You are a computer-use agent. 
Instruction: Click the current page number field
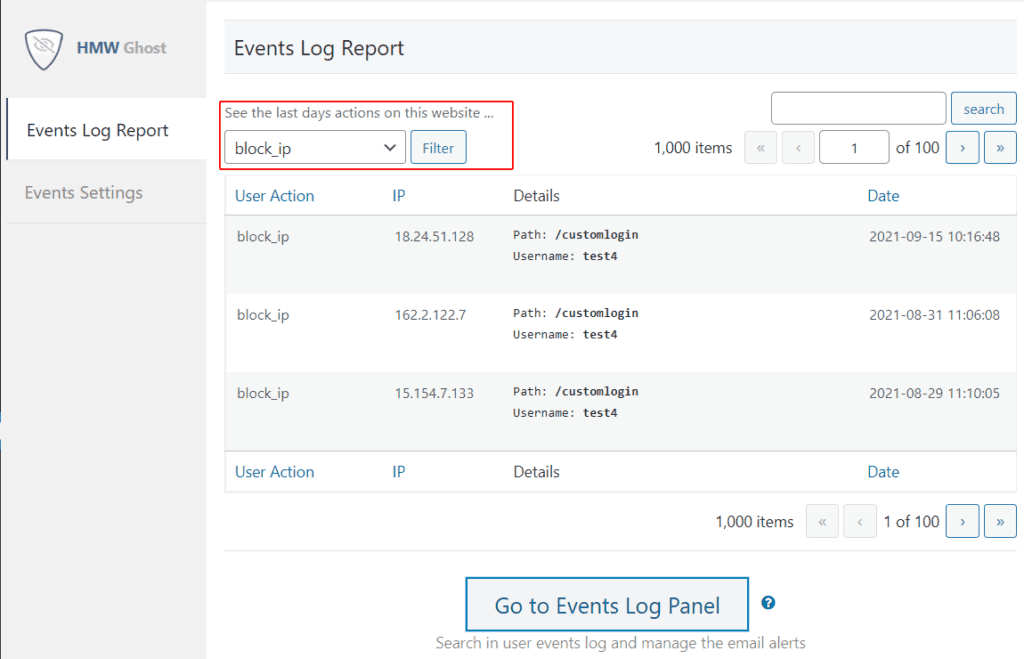[x=853, y=147]
